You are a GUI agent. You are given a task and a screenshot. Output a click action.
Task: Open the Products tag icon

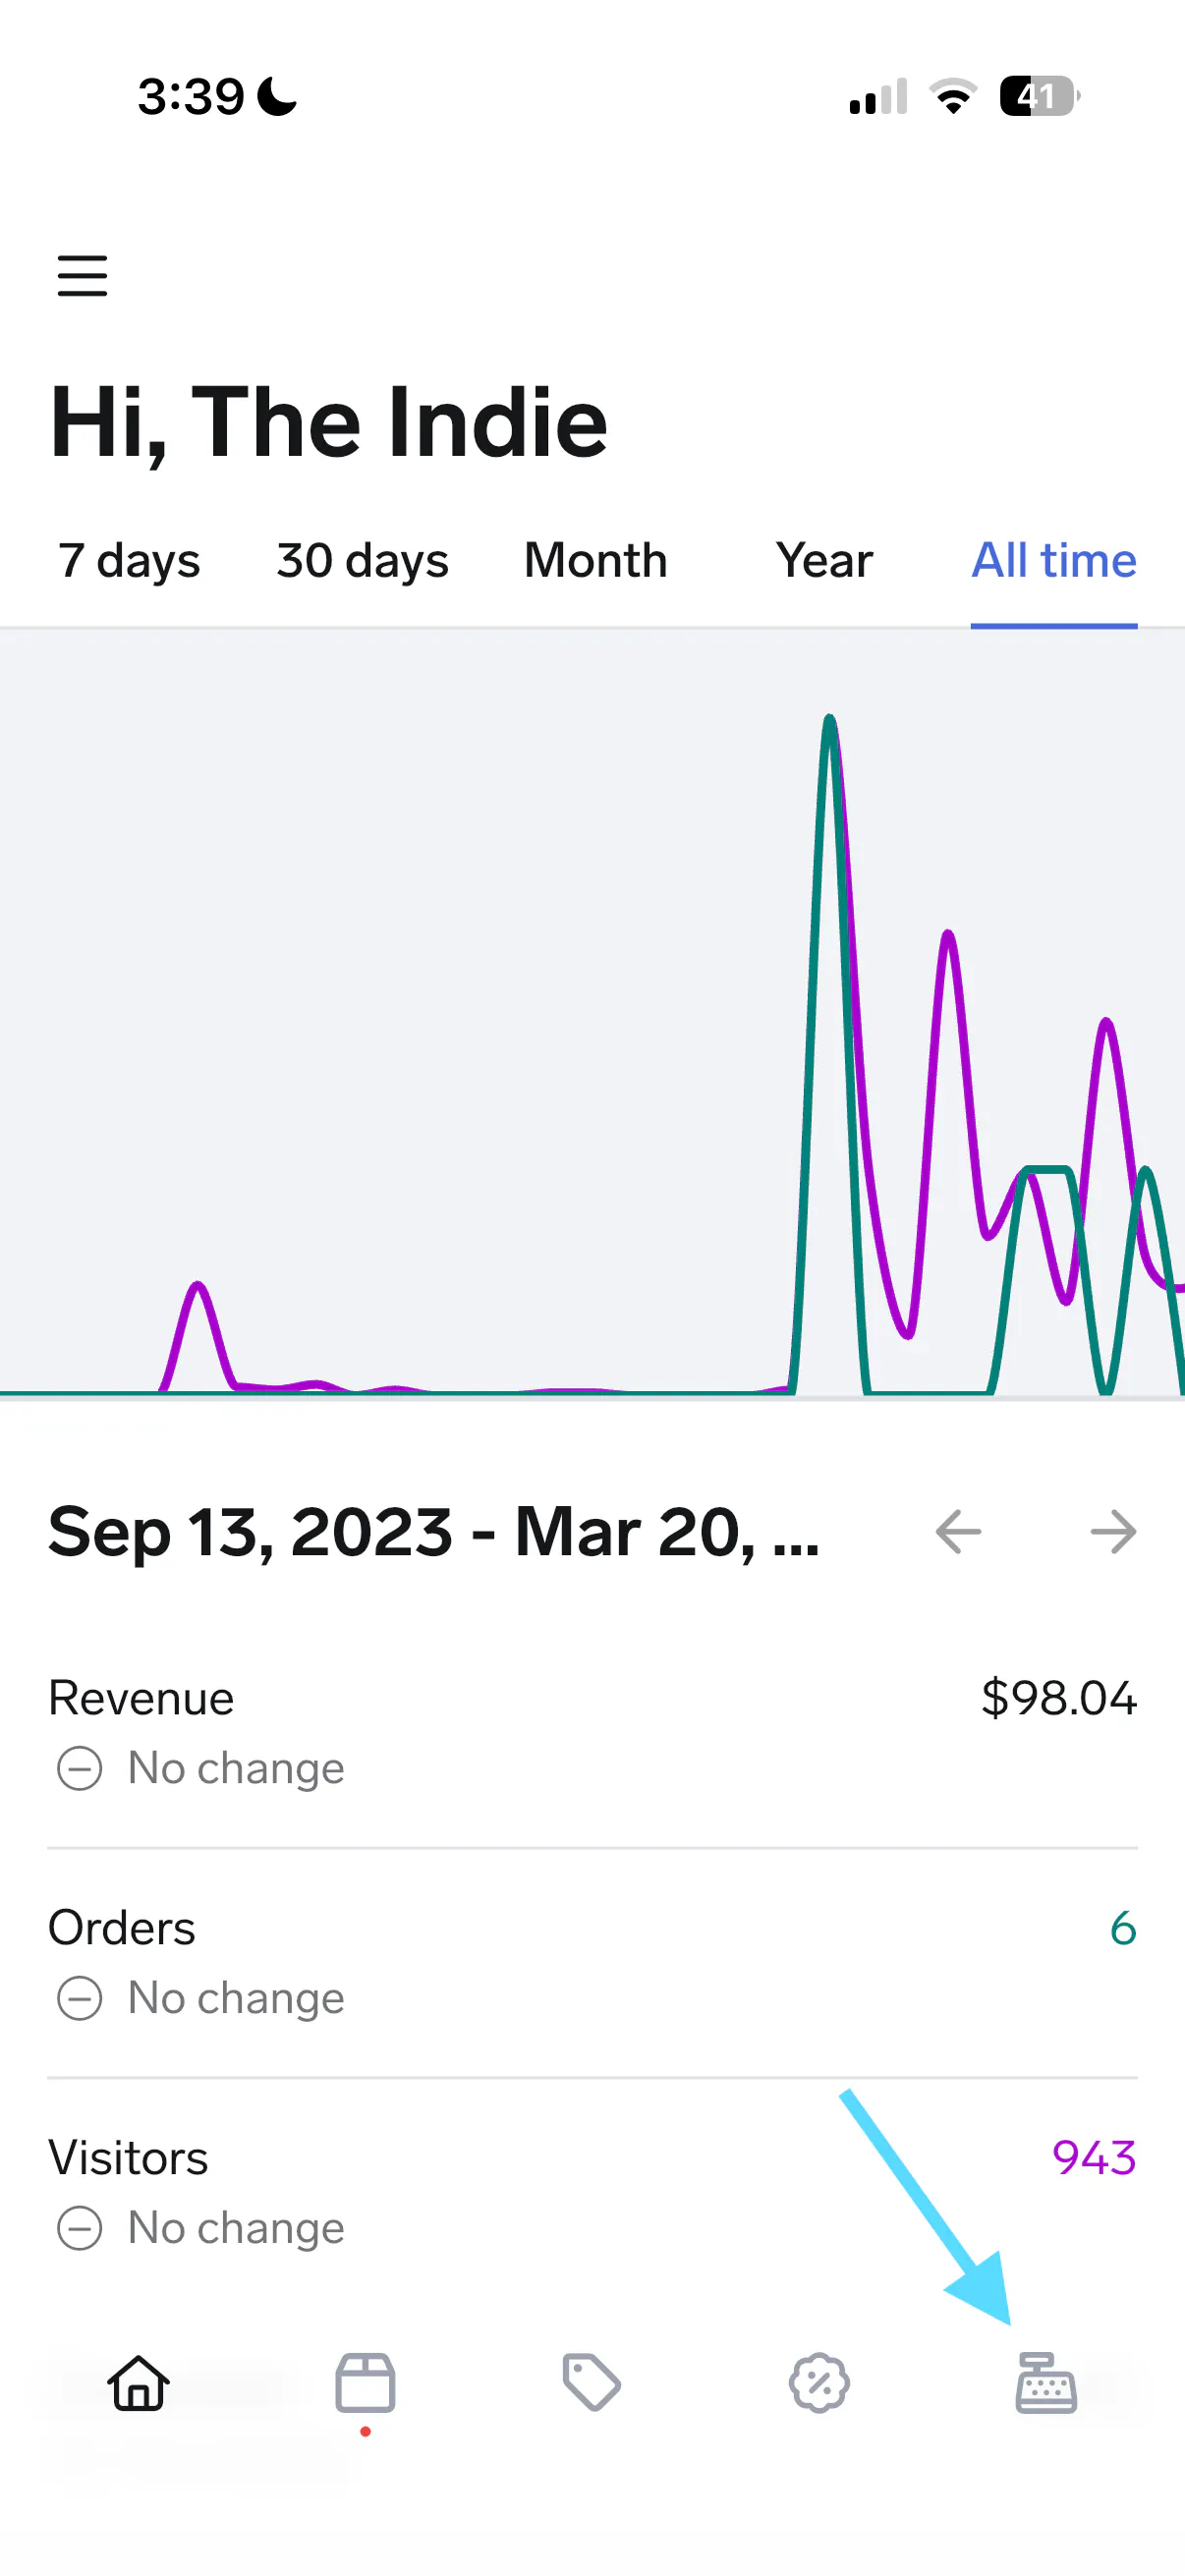click(x=592, y=2383)
